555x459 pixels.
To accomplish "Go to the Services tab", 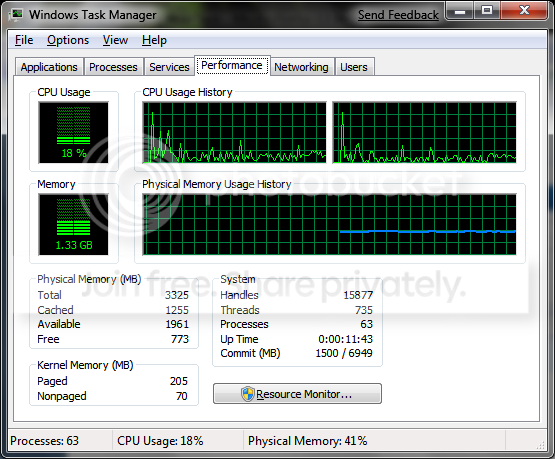I will click(x=169, y=67).
